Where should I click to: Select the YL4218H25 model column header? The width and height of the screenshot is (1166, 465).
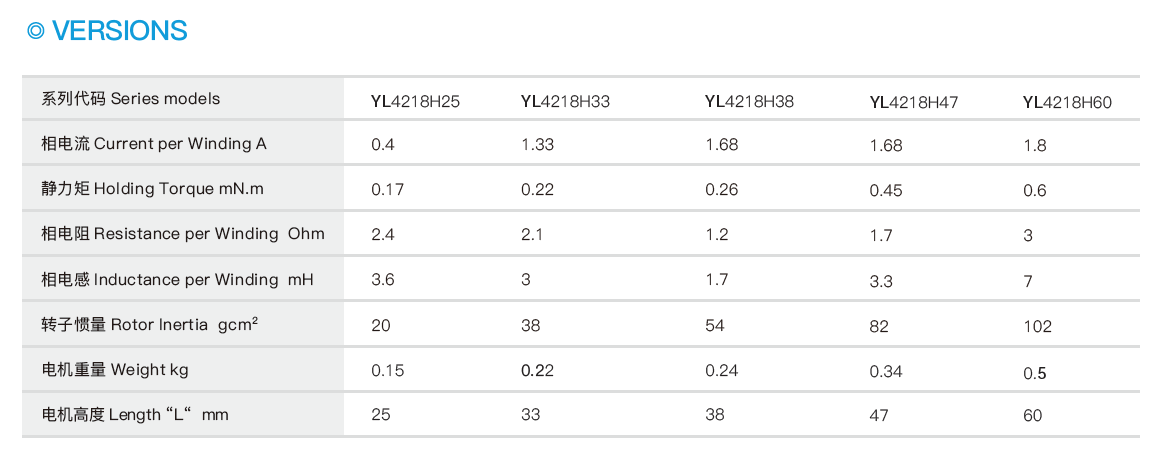pos(415,101)
